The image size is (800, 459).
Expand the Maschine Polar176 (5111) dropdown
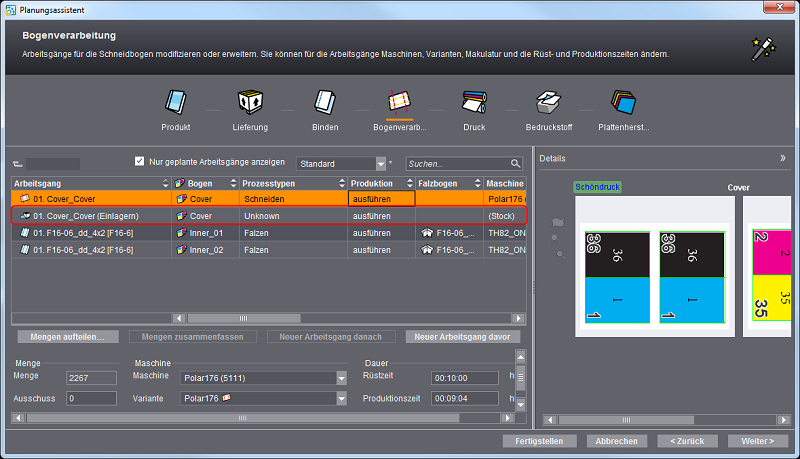[341, 378]
